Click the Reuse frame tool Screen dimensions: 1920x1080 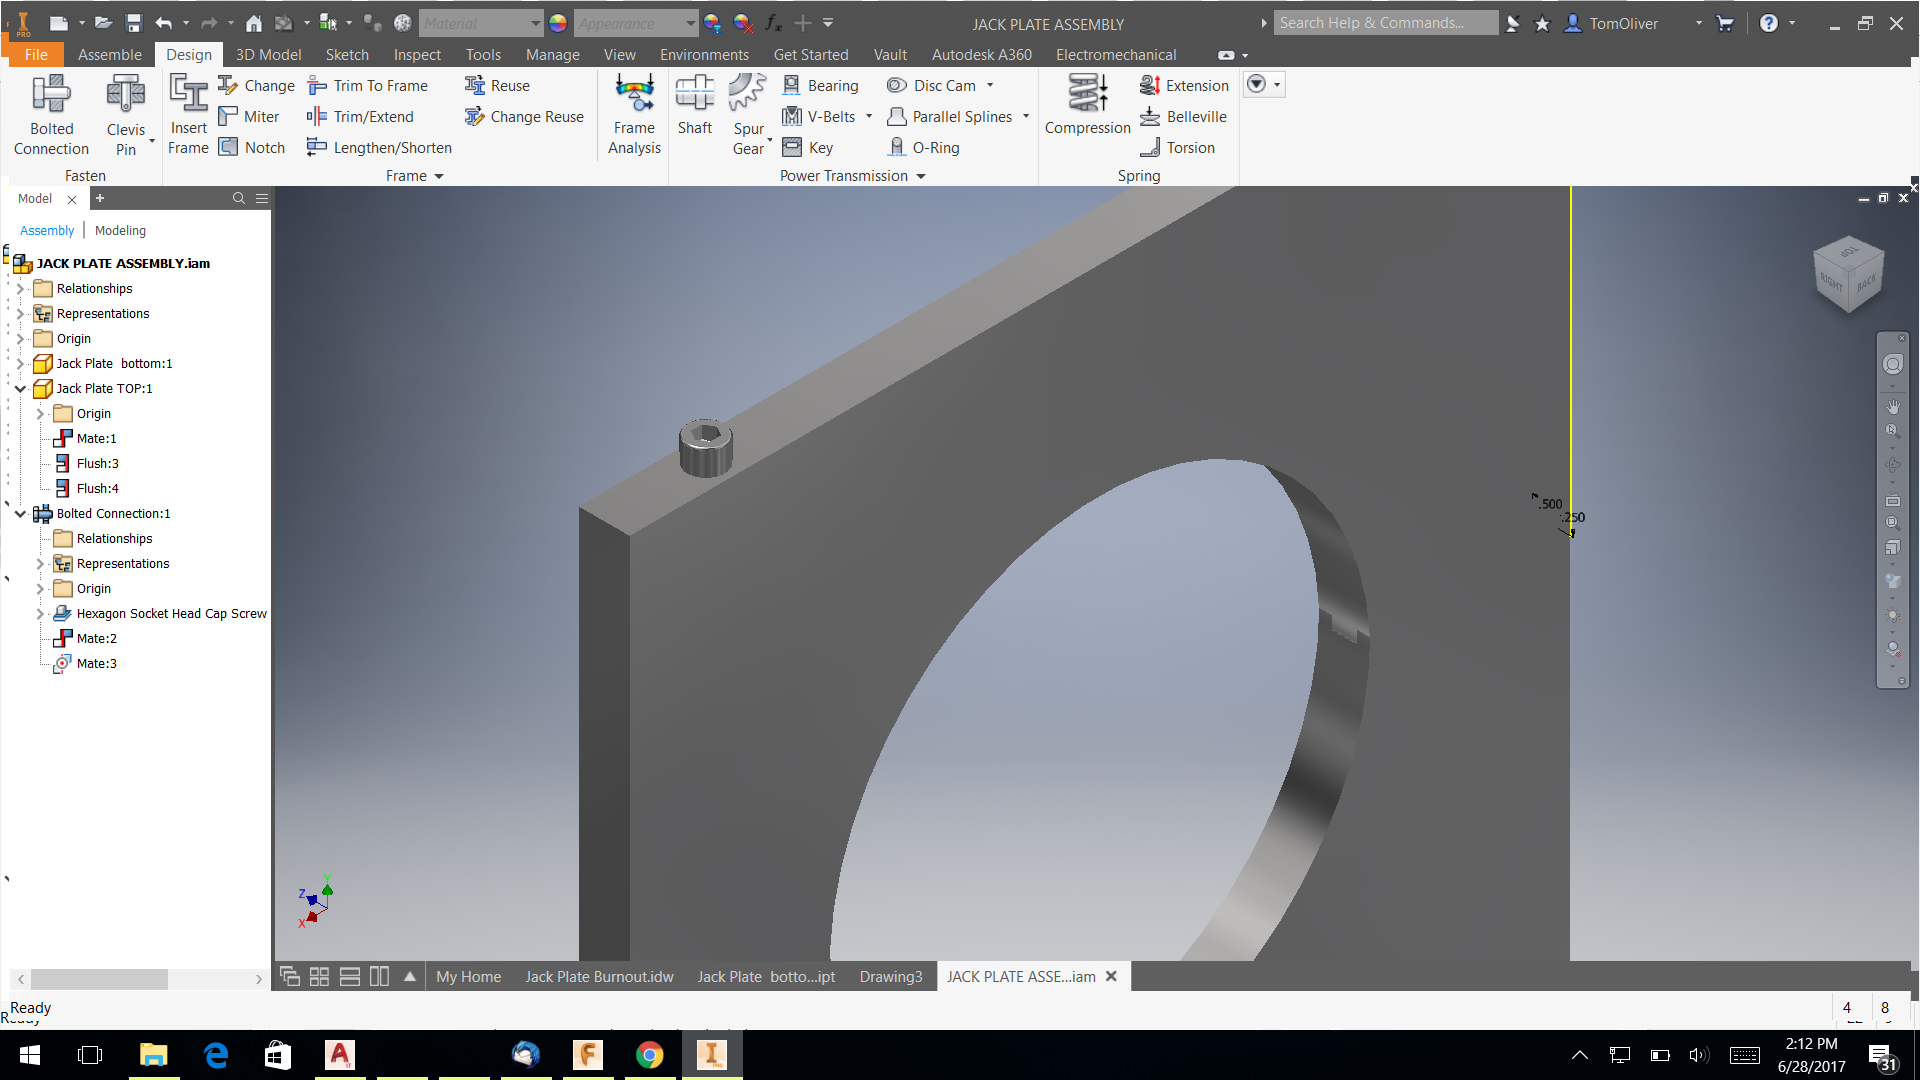[497, 86]
